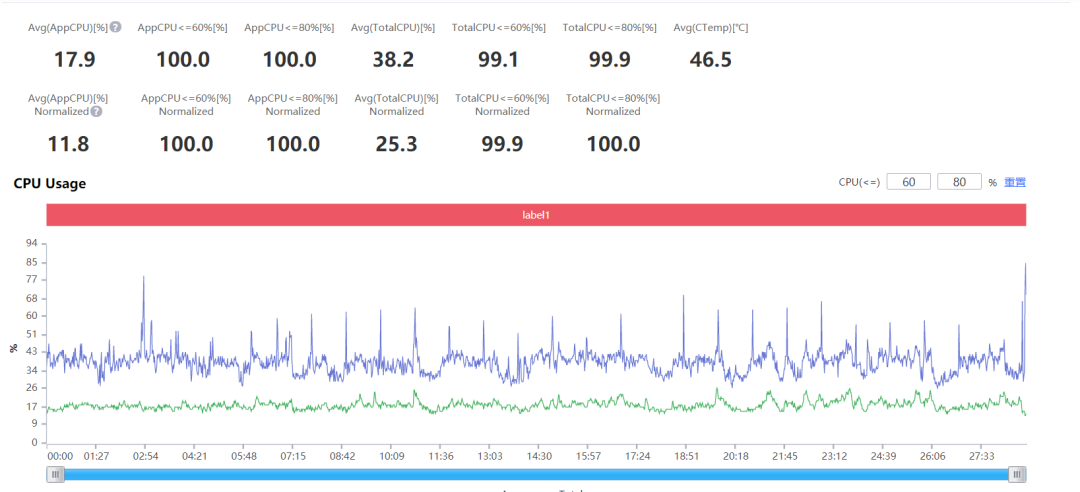This screenshot has height=492, width=1080.
Task: Grab the left handle of time range slider
Action: (54, 474)
